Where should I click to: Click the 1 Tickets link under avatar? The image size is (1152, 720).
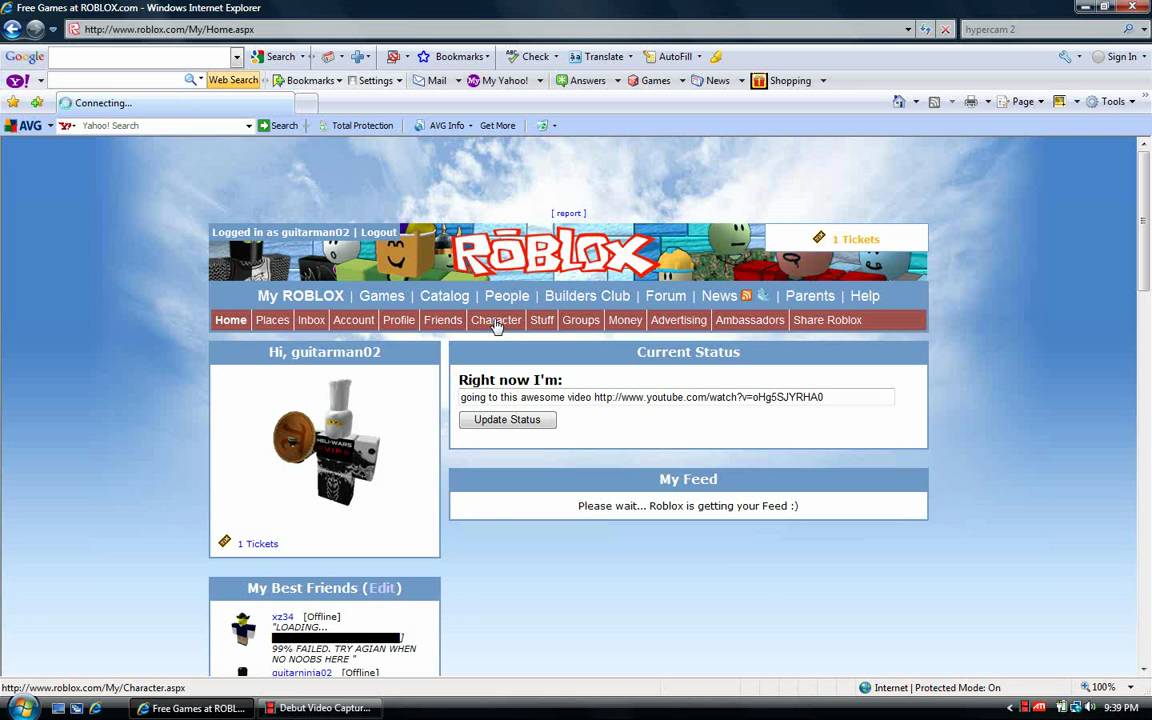pyautogui.click(x=258, y=544)
